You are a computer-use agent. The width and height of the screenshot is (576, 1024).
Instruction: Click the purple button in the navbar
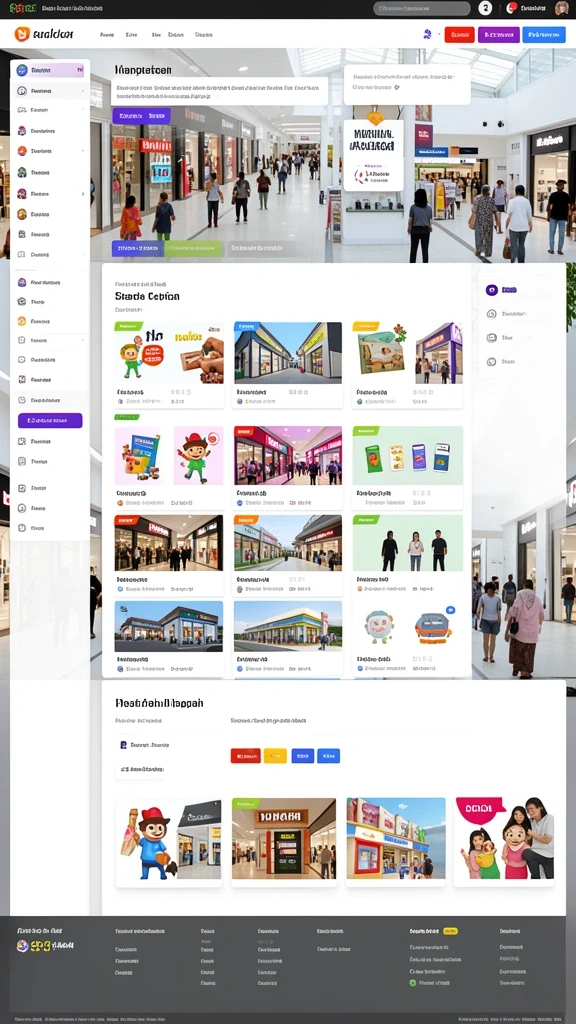[x=498, y=35]
